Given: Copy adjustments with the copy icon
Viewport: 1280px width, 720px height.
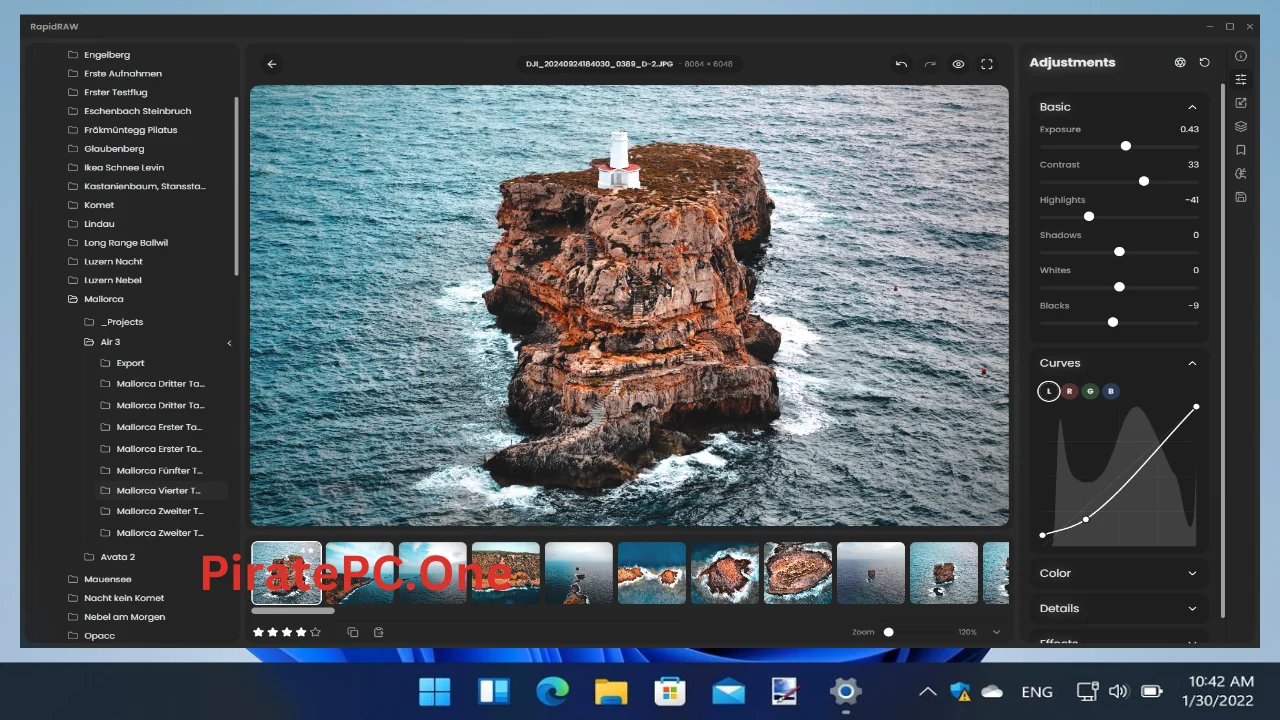Looking at the screenshot, I should (352, 632).
